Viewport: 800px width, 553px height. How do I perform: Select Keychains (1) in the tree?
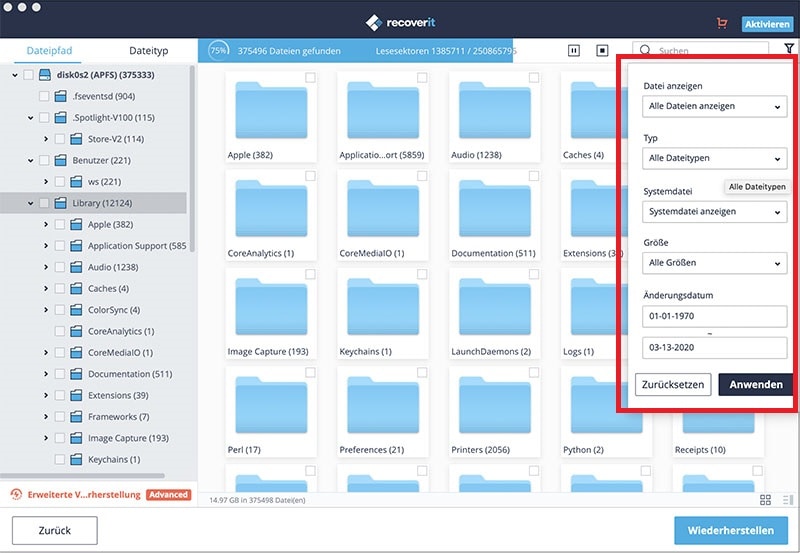click(114, 460)
